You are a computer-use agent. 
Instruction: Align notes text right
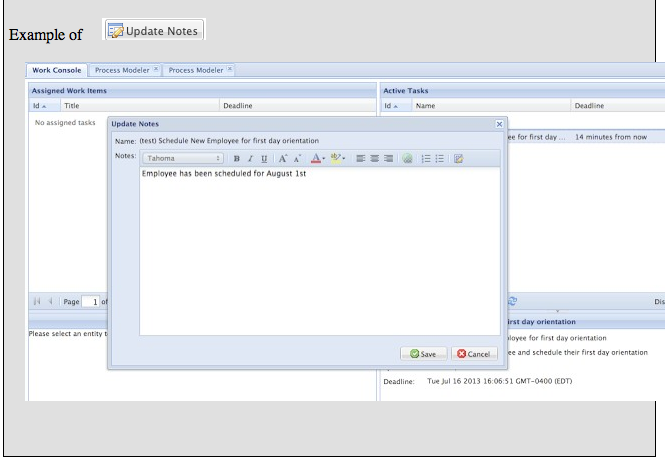388,159
